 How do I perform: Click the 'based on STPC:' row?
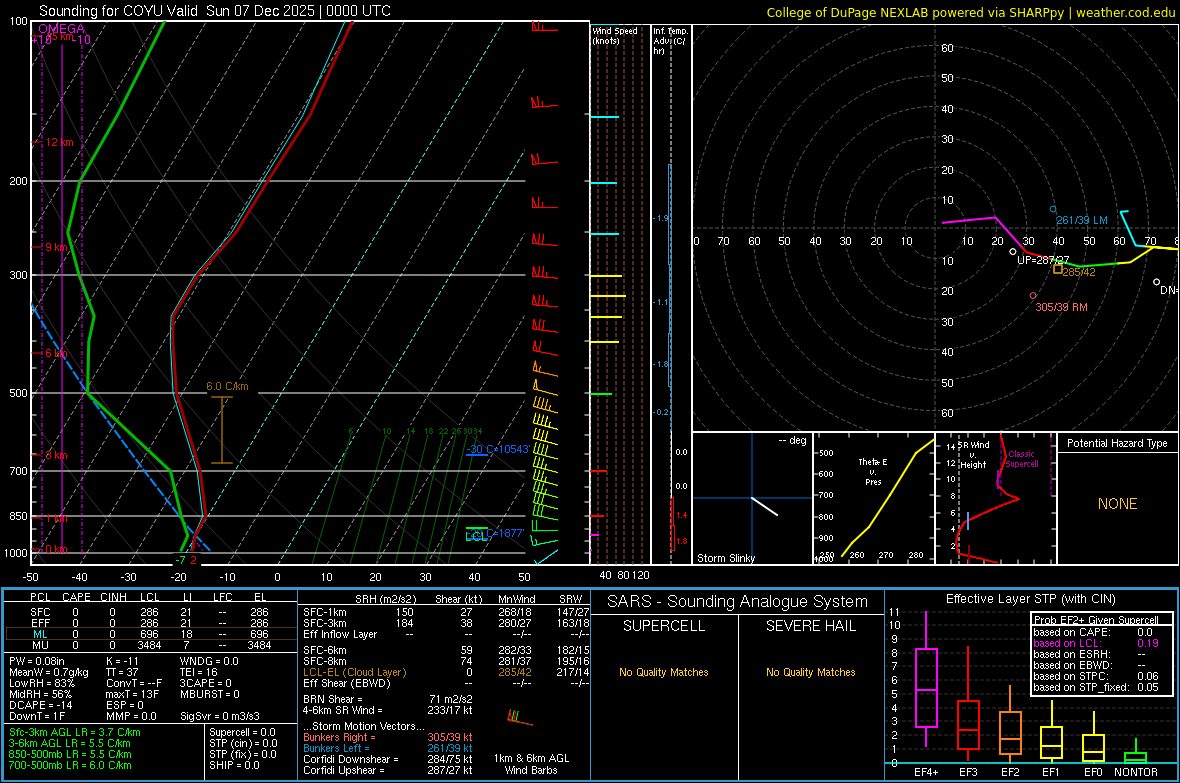(1096, 676)
